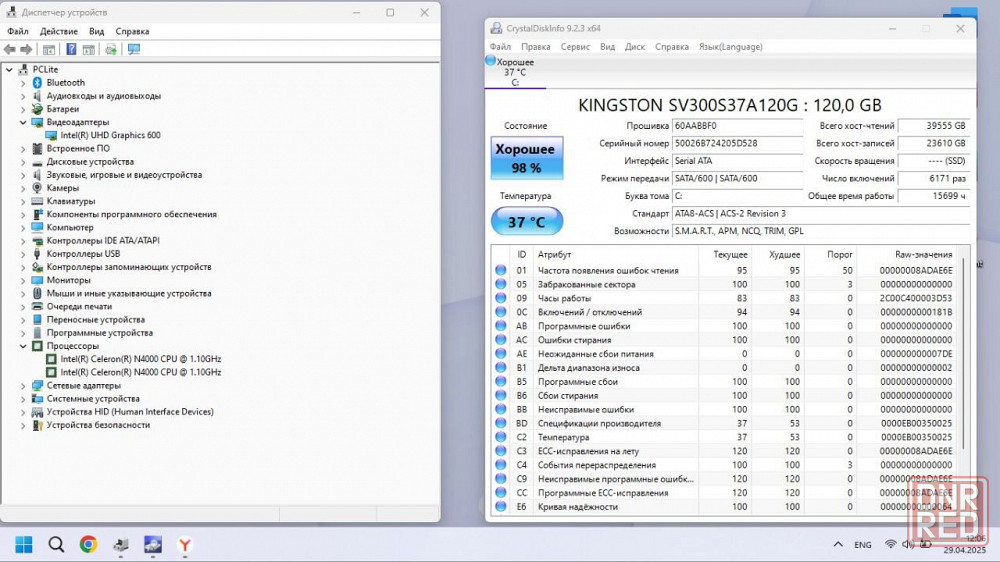Open Диск menu in CrystalDiskInfo
Screen dimensions: 1000x562
pyautogui.click(x=635, y=47)
